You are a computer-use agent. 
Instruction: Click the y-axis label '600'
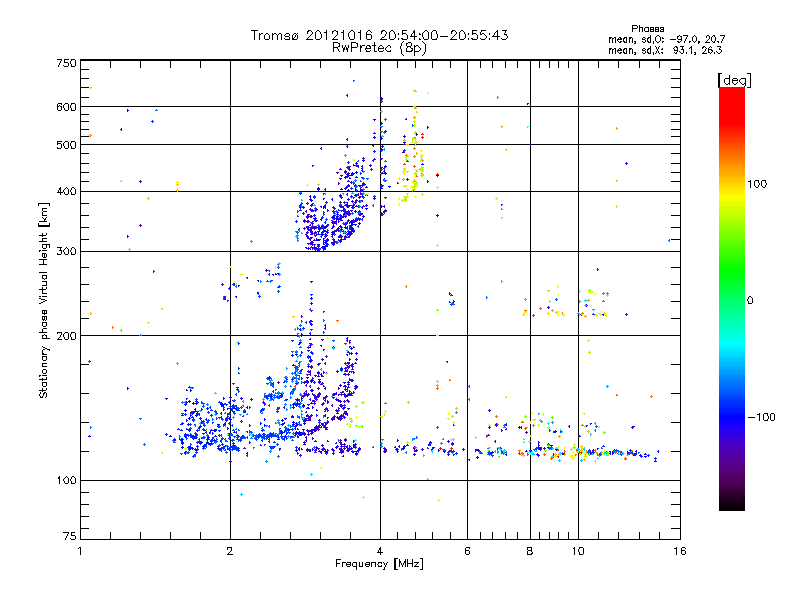66,107
